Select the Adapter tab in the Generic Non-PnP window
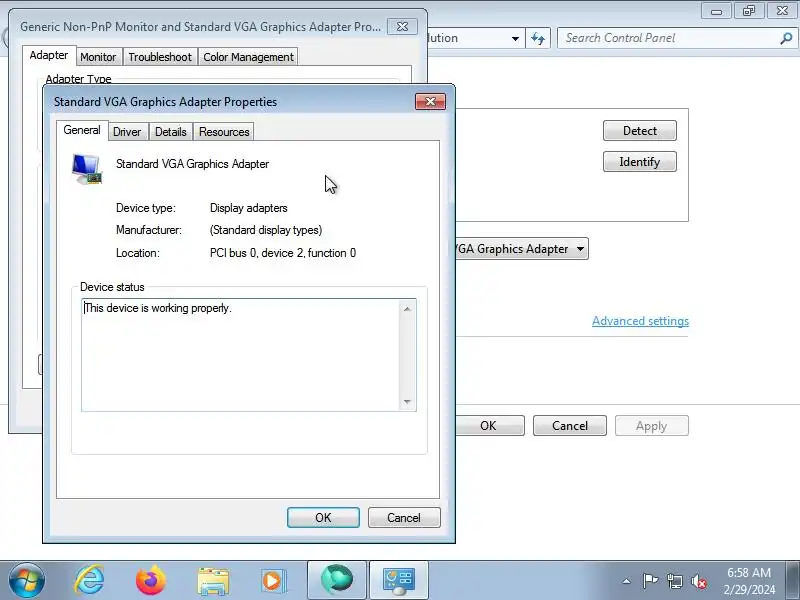800x600 pixels. coord(49,55)
